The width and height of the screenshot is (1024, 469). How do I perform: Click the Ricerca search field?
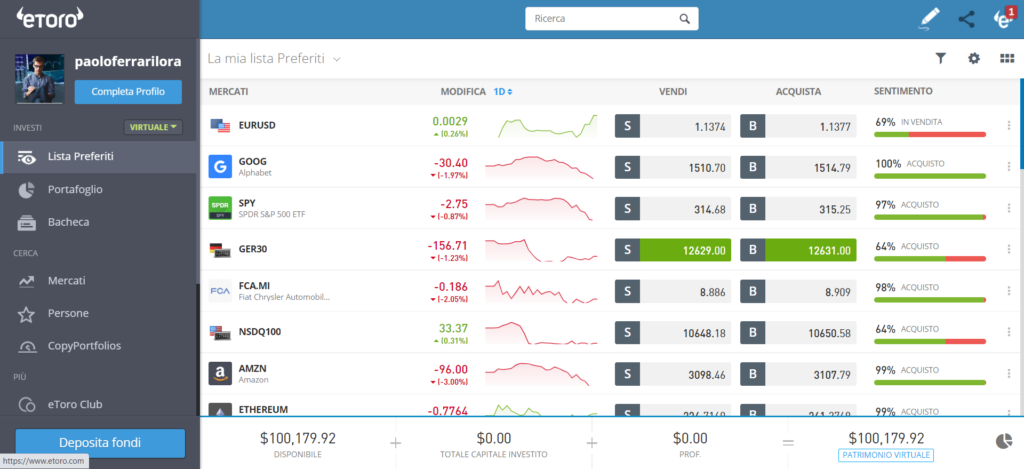click(612, 19)
